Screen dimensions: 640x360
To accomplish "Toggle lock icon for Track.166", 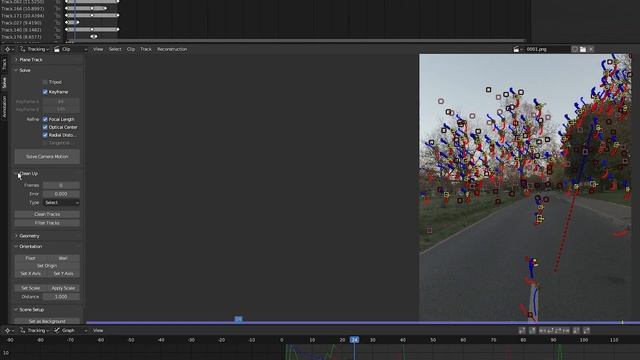I will click(58, 9).
